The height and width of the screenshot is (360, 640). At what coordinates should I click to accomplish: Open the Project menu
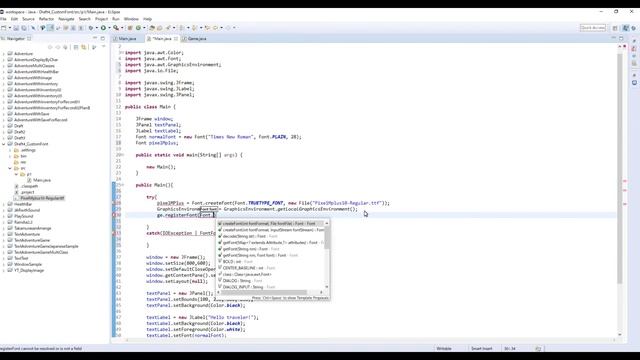coord(101,19)
